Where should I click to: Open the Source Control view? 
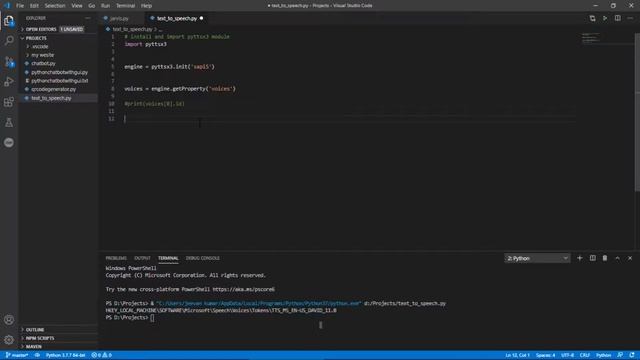pyautogui.click(x=9, y=61)
